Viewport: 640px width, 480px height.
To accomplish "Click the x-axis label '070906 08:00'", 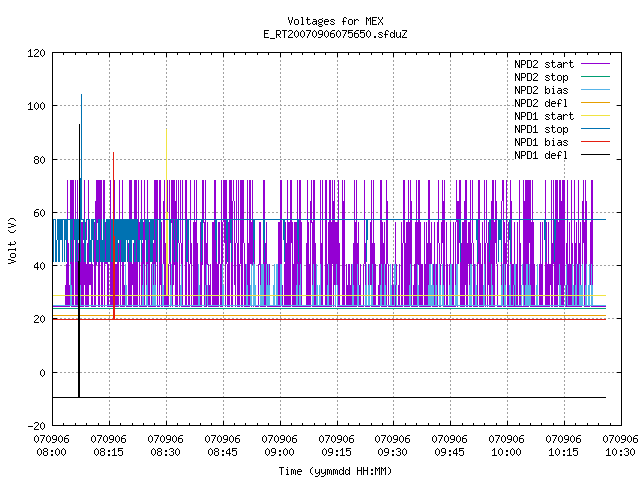I will coord(51,446).
